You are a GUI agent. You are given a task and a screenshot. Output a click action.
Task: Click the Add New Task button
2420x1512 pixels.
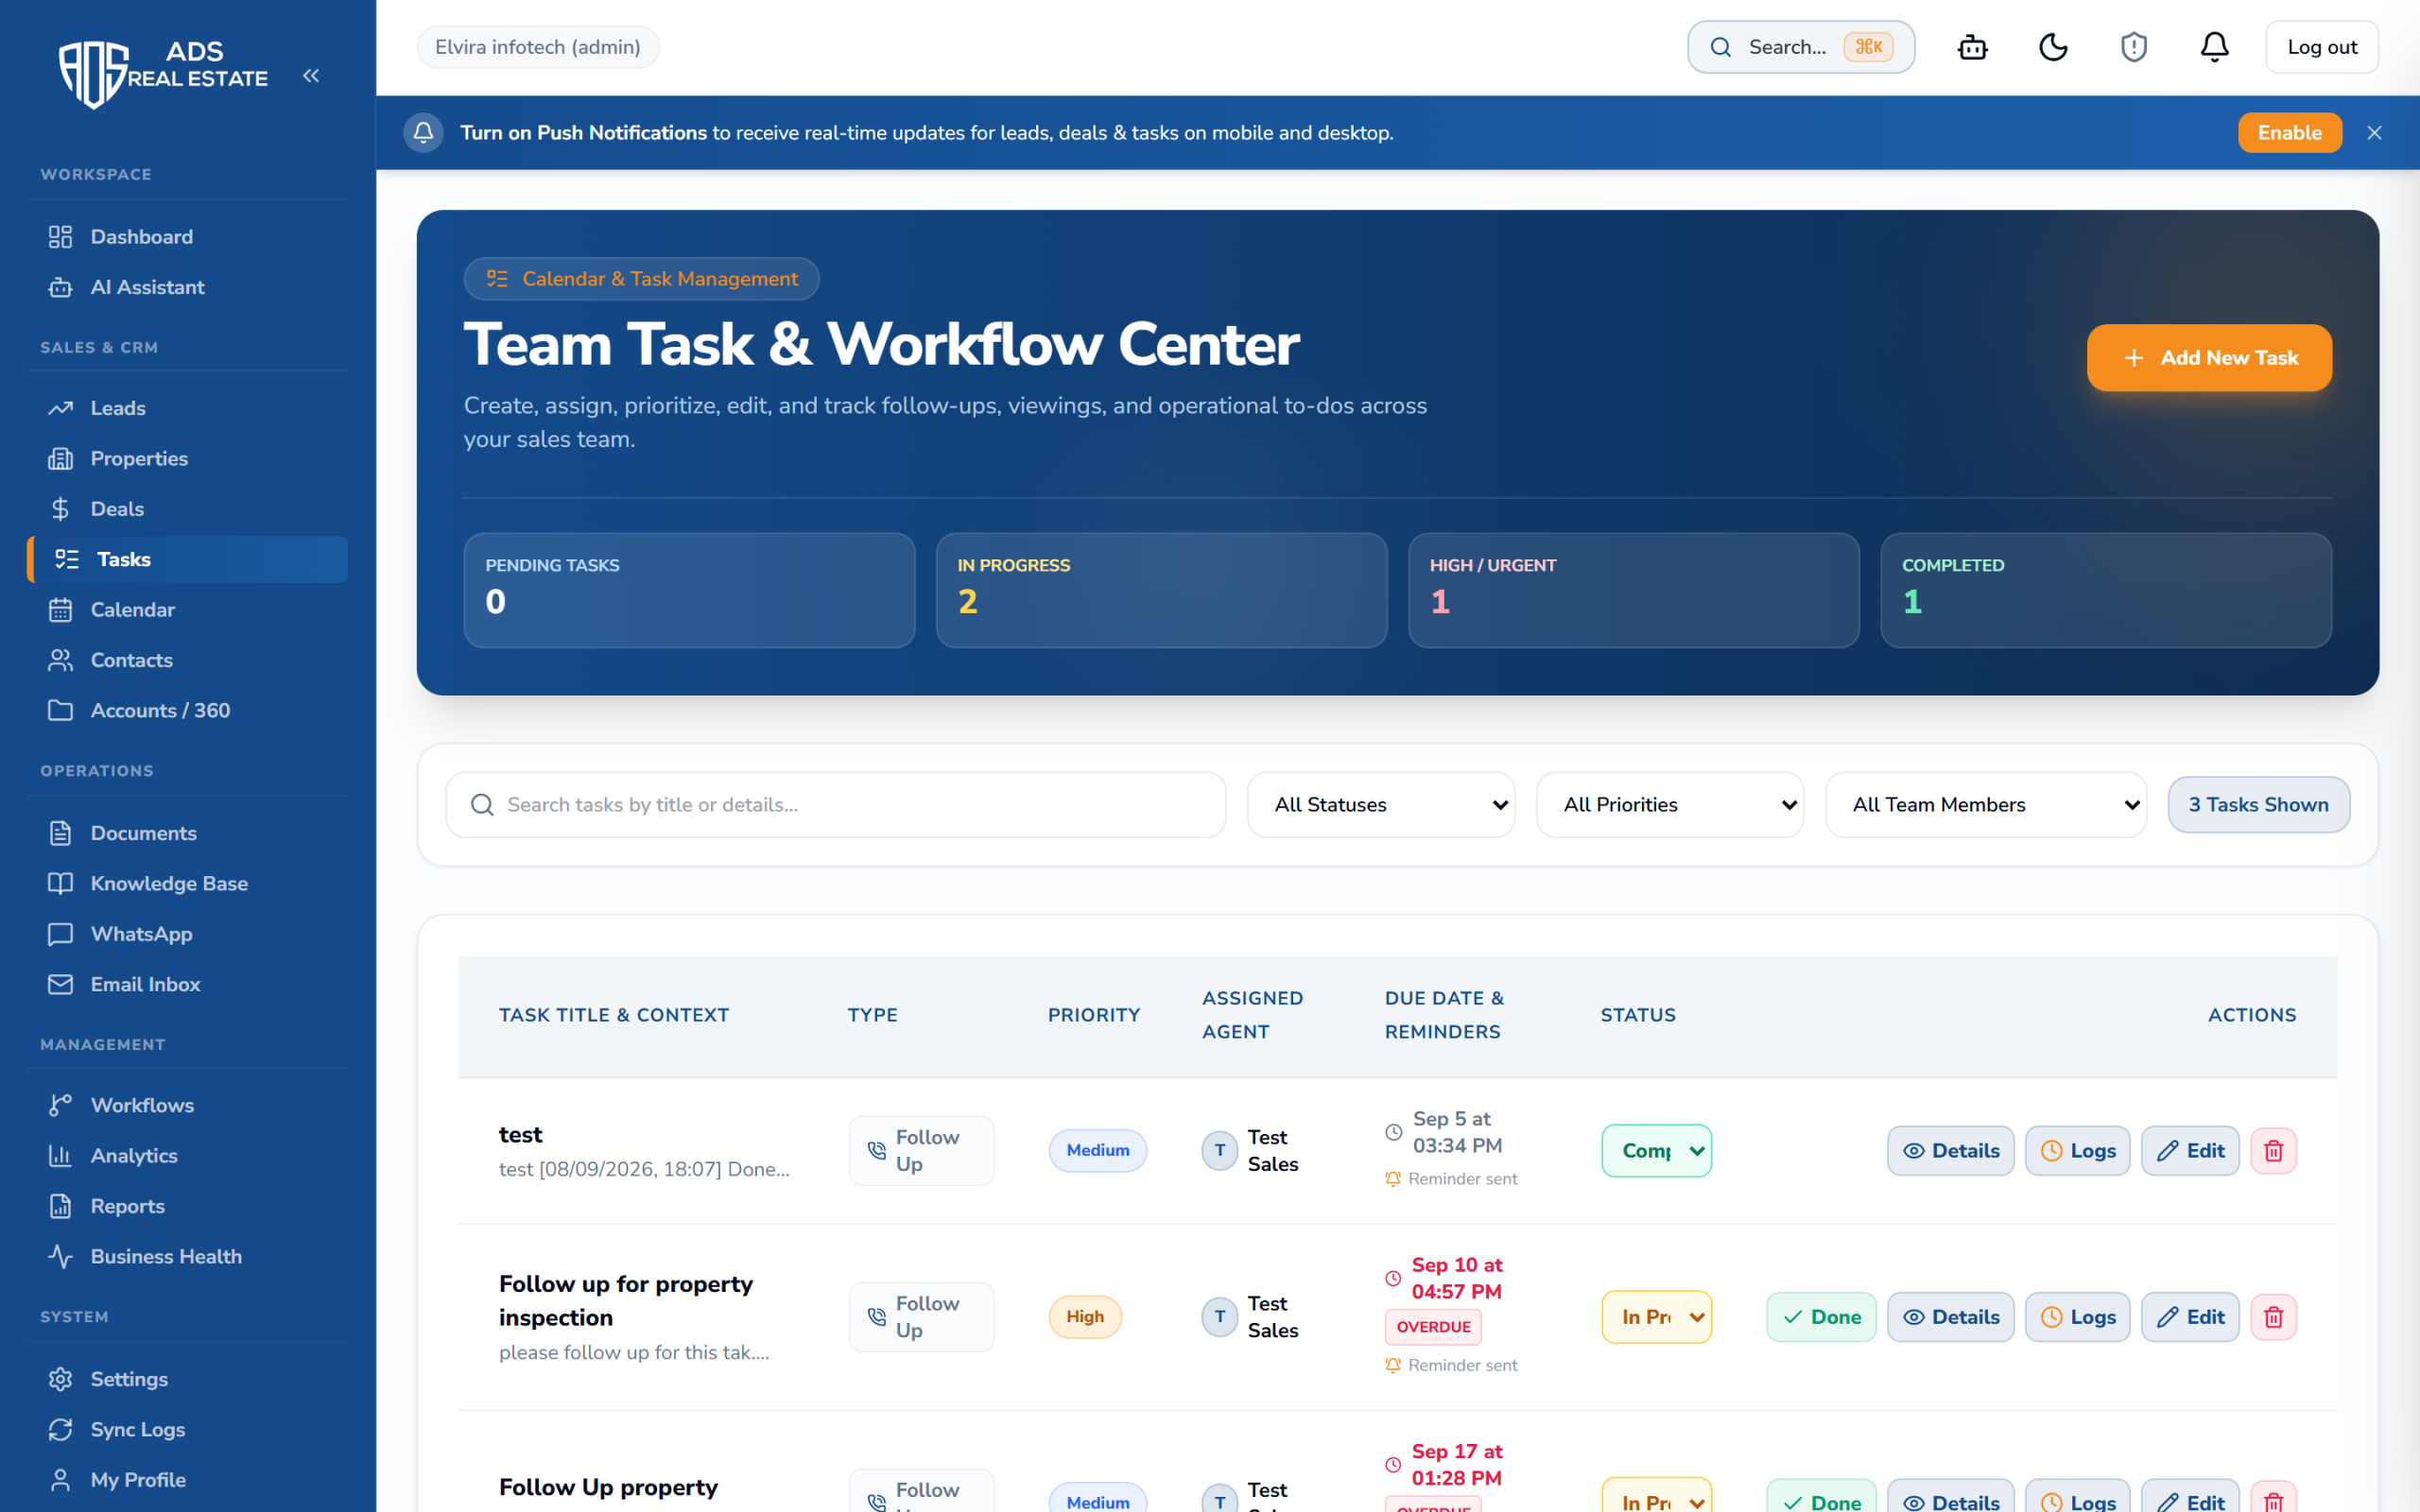pos(2209,358)
